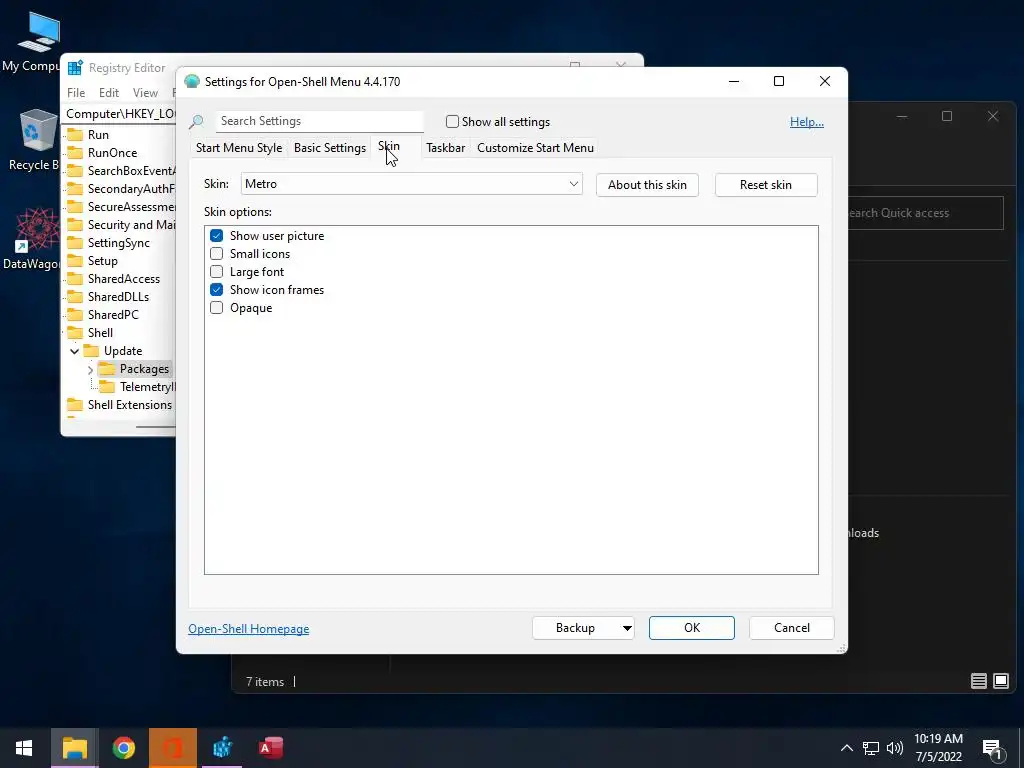Open Microsoft Access from the taskbar
The image size is (1024, 768).
(270, 748)
